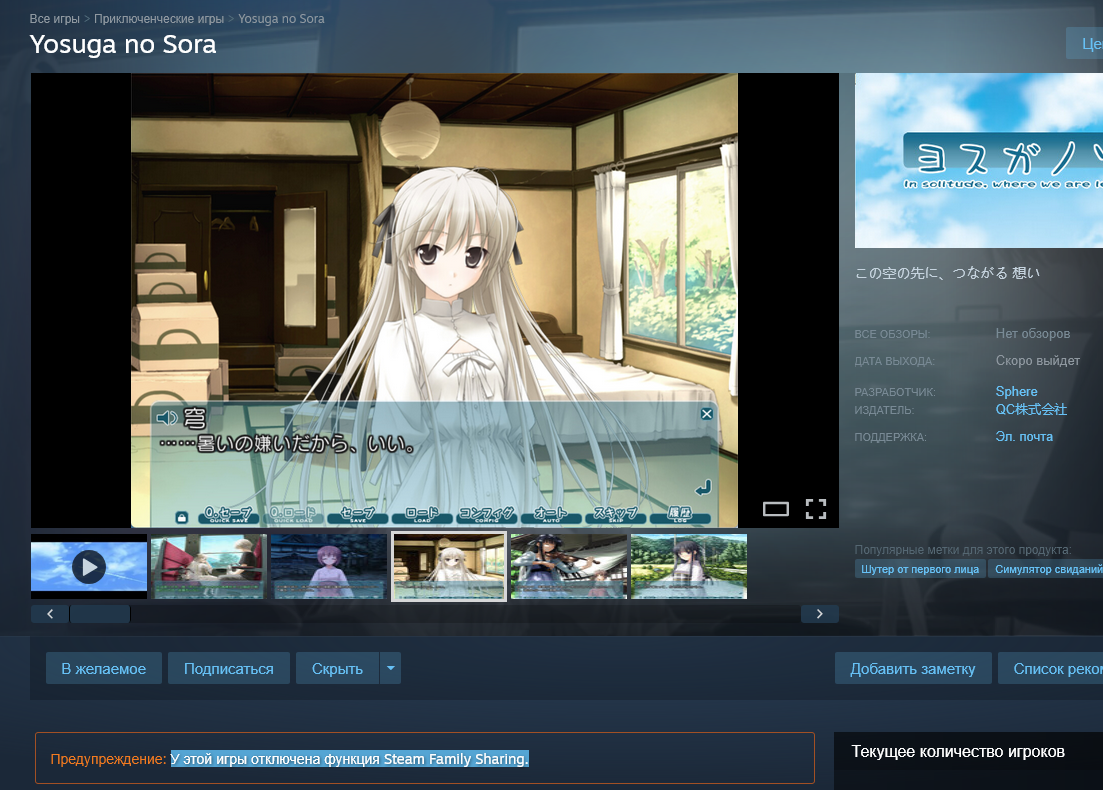1103x790 pixels.
Task: Select the Шутер от первого лица tag
Action: click(920, 569)
